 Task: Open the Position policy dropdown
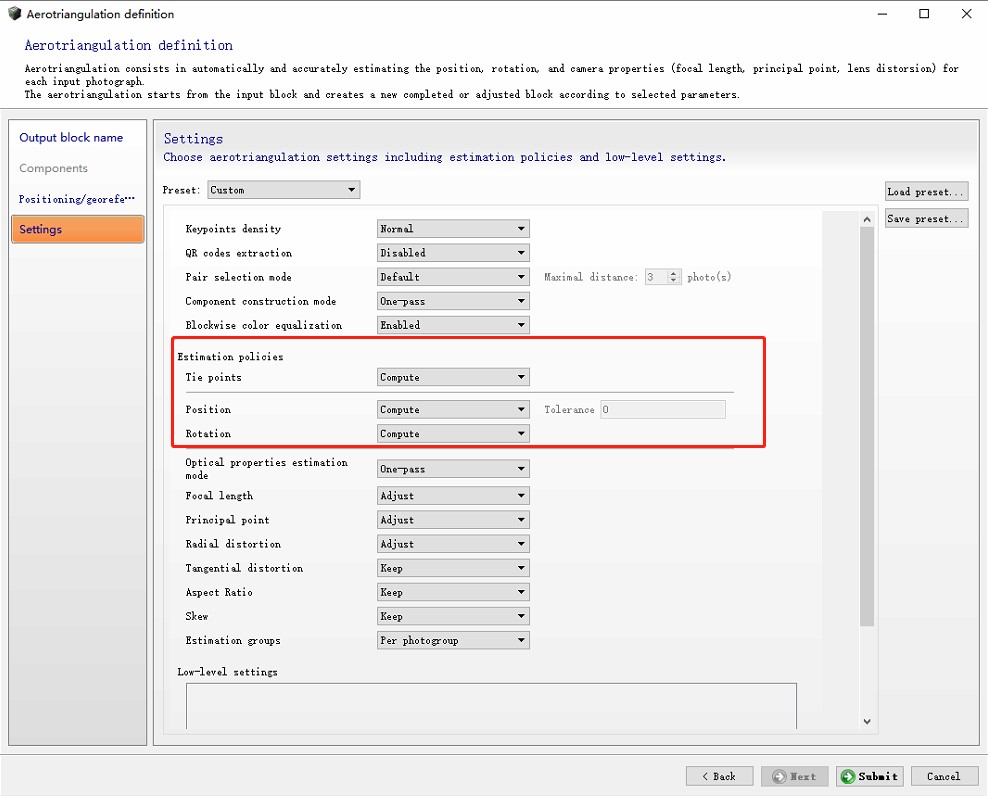[x=453, y=409]
